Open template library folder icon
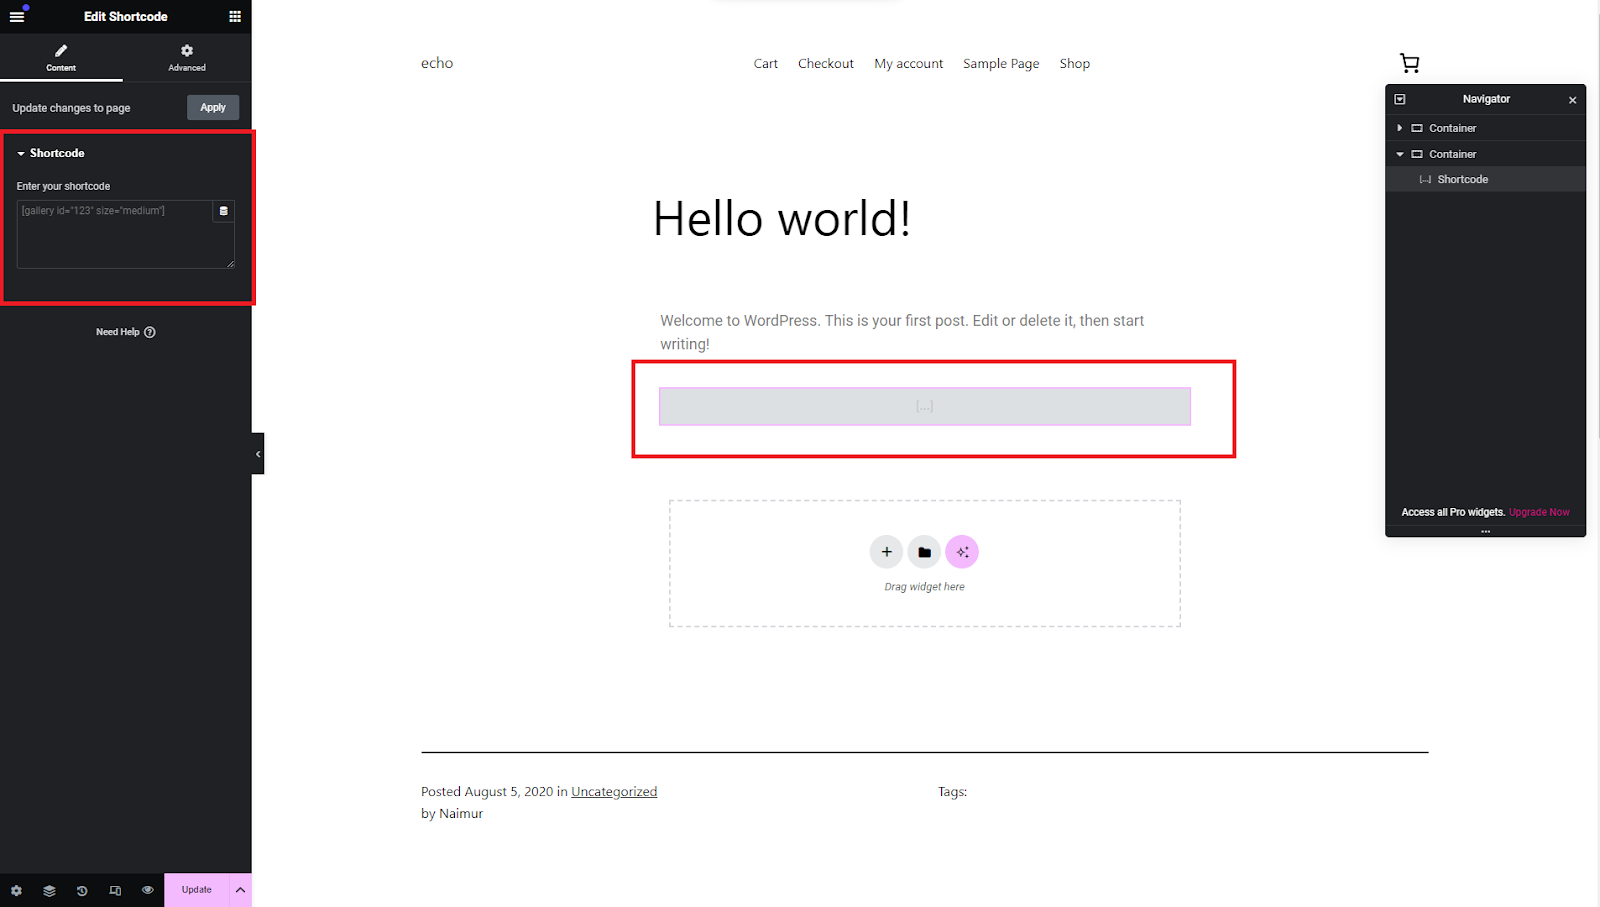The width and height of the screenshot is (1600, 907). 924,552
